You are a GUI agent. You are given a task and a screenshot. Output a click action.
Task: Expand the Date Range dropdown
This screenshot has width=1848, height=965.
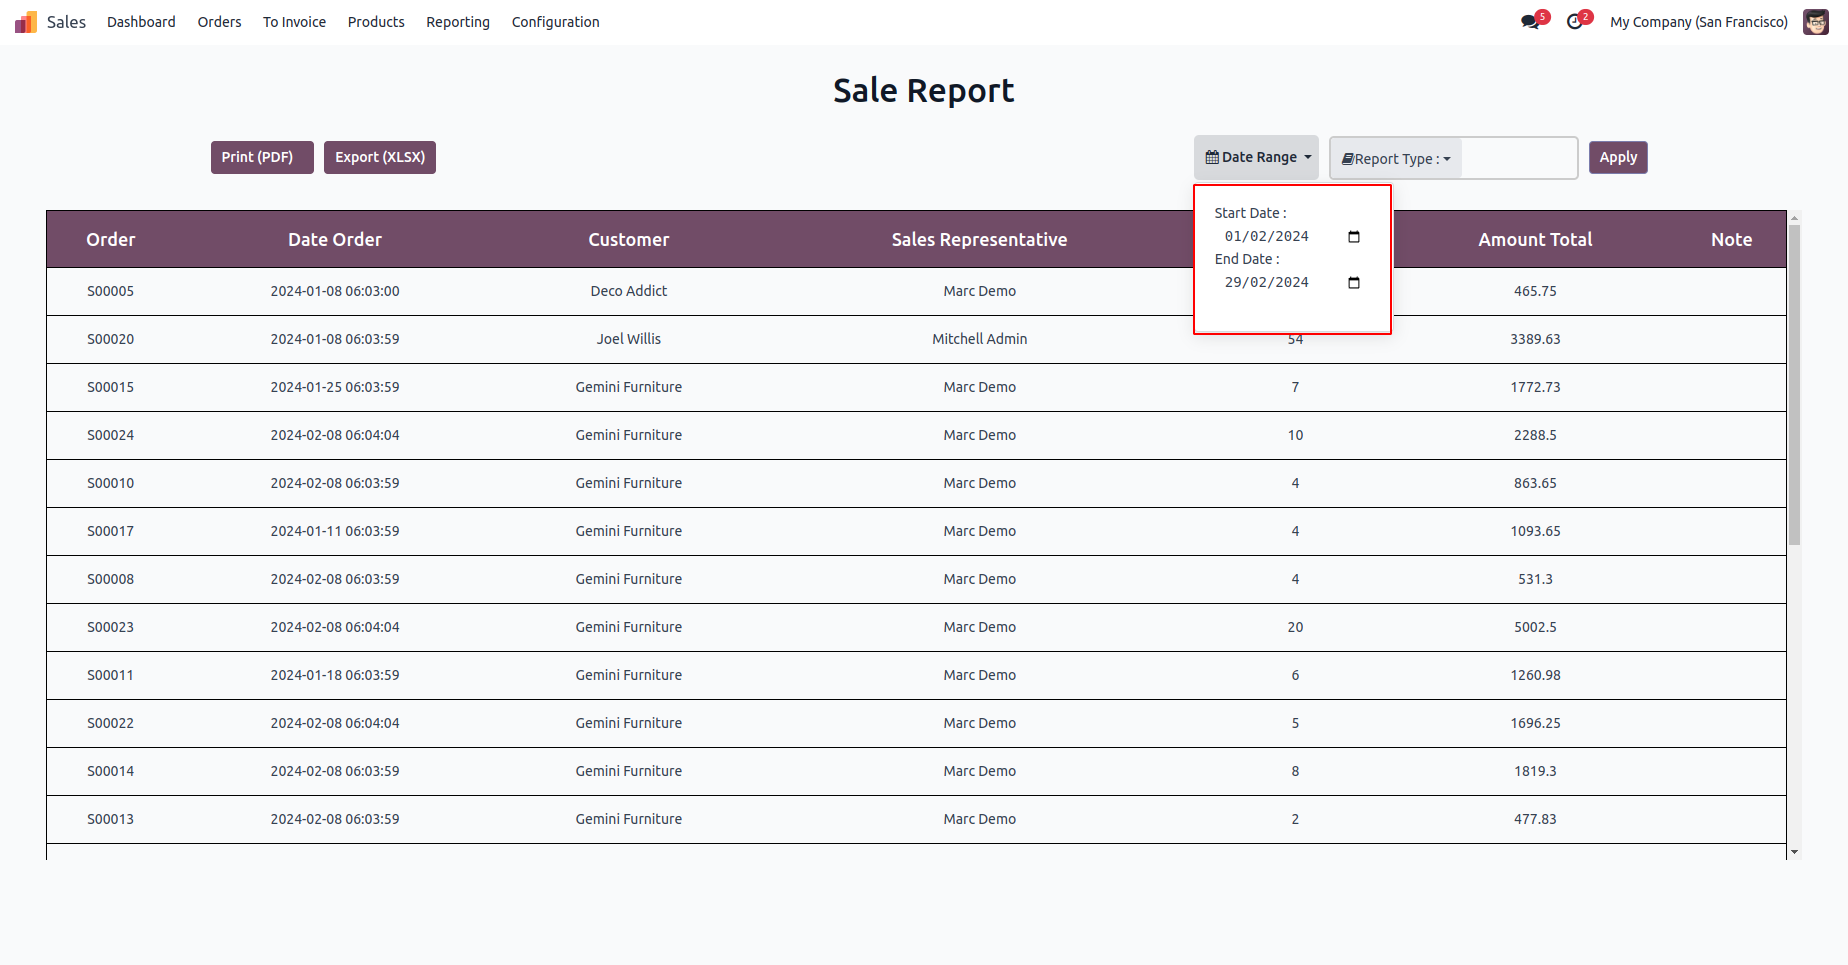(1256, 157)
